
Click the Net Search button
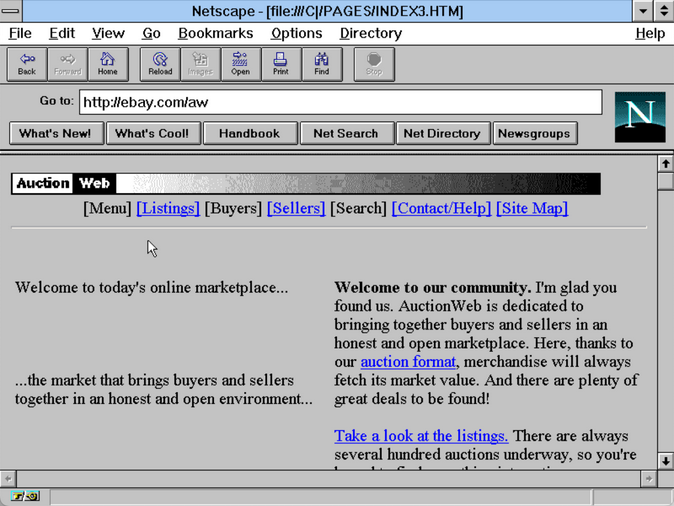[x=345, y=133]
